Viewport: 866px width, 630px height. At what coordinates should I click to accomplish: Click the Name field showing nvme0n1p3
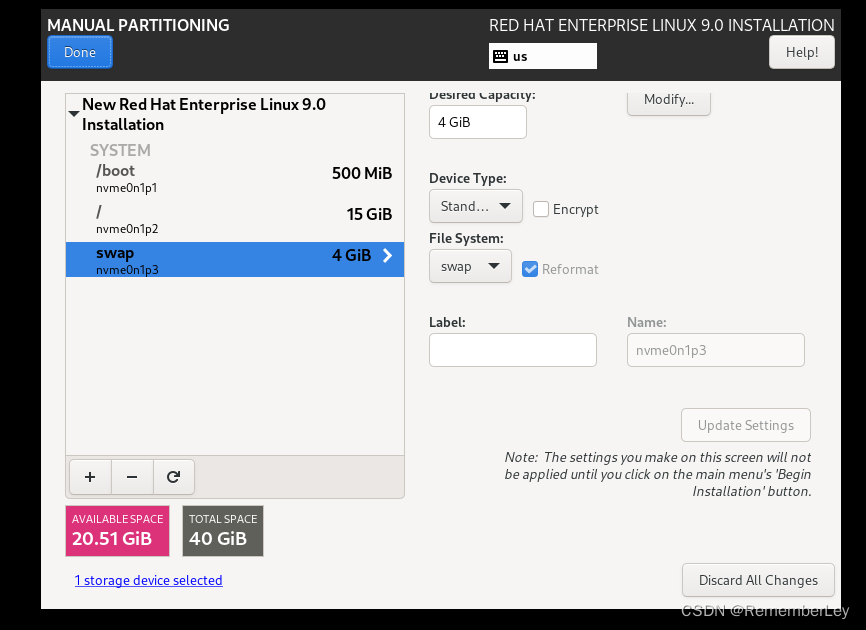[715, 350]
